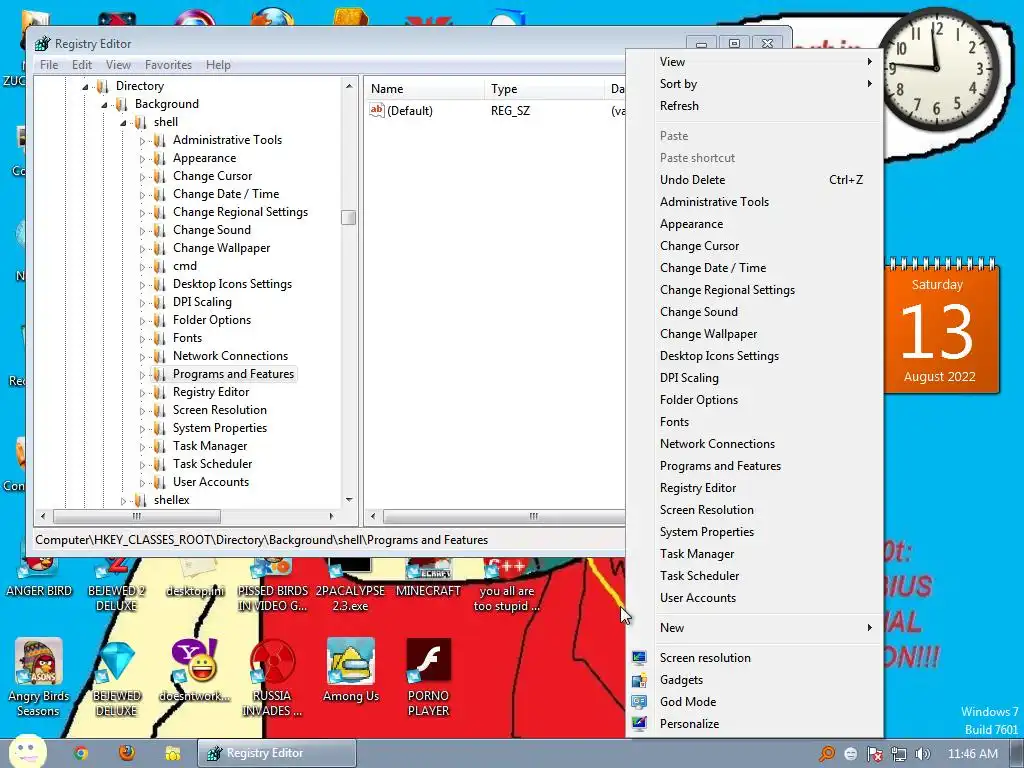Collapse the Directory tree node
This screenshot has height=768, width=1024.
tap(85, 87)
